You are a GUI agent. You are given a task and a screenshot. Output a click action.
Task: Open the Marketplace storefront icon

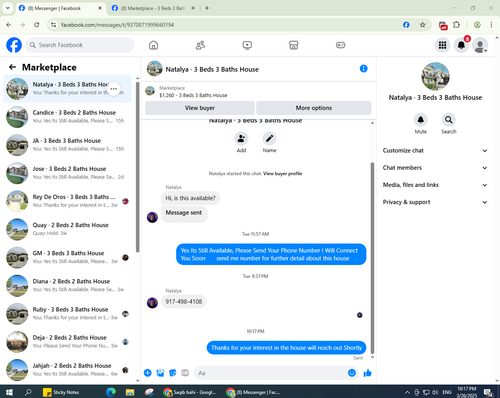294,45
